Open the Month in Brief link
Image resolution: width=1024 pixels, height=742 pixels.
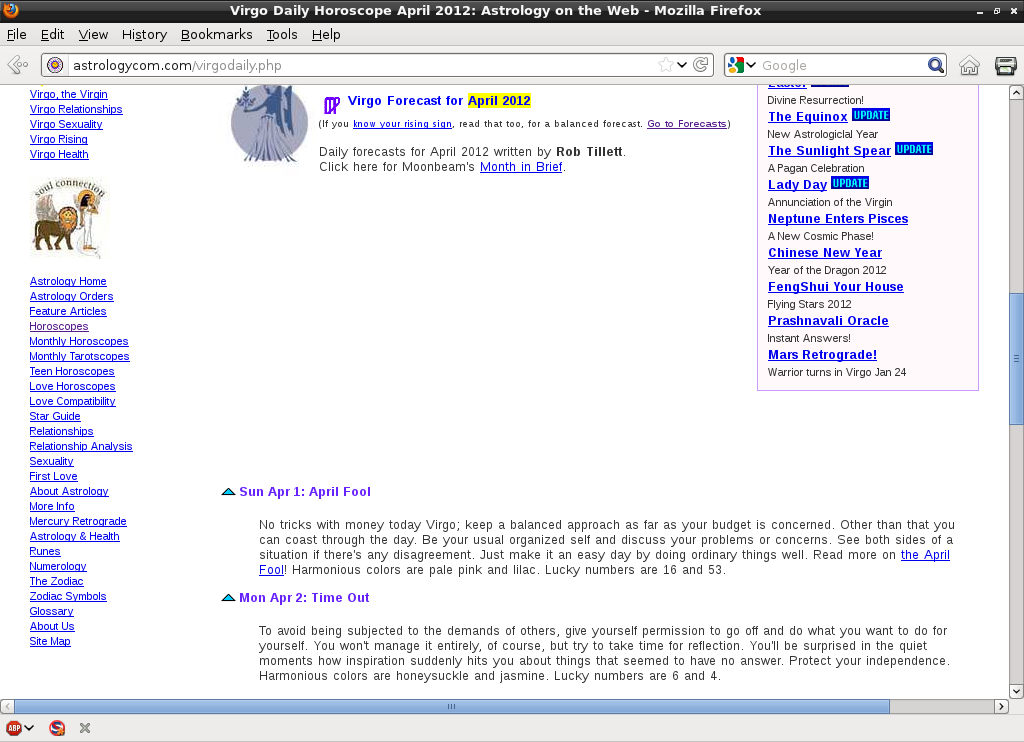click(521, 167)
